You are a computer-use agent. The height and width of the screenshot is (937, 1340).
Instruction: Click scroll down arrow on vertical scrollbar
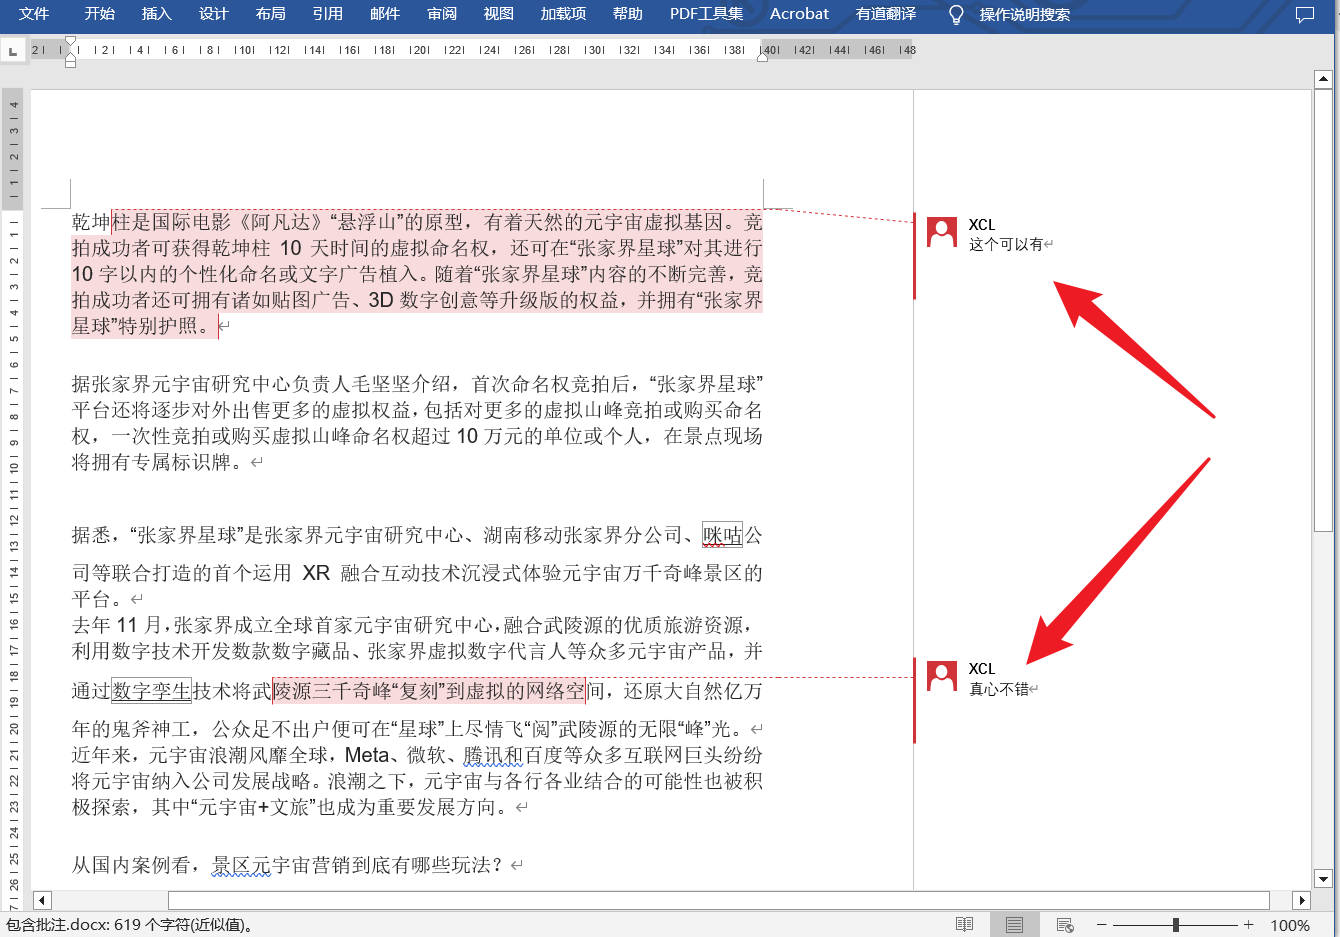point(1325,880)
